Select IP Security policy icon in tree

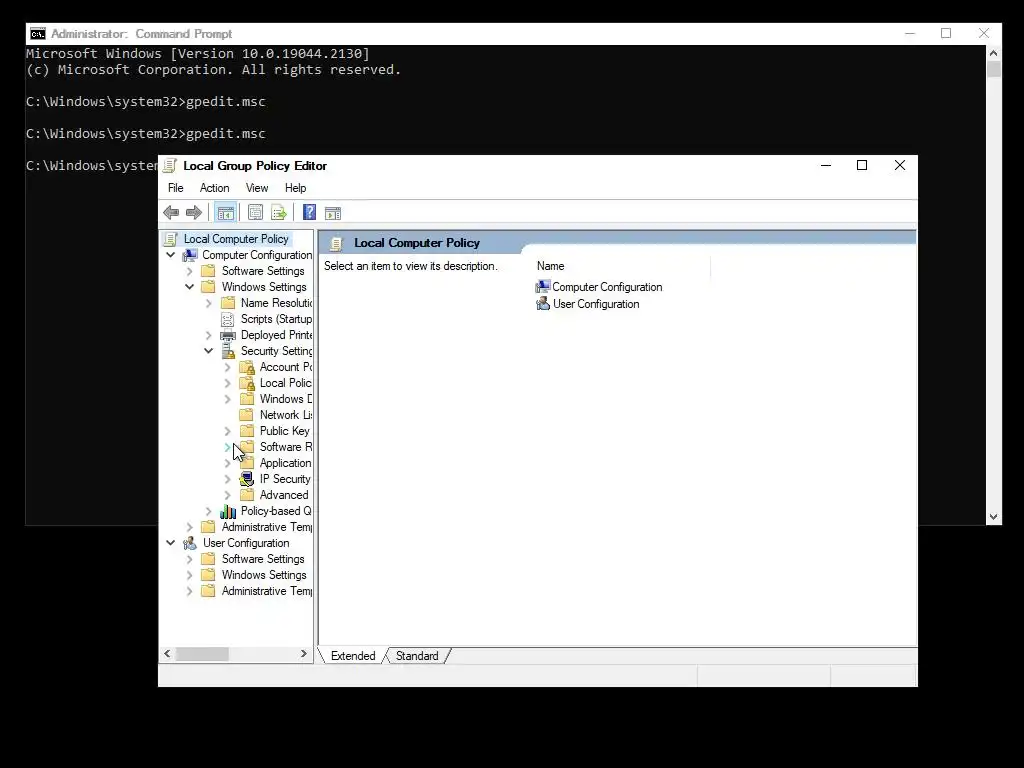pos(247,479)
